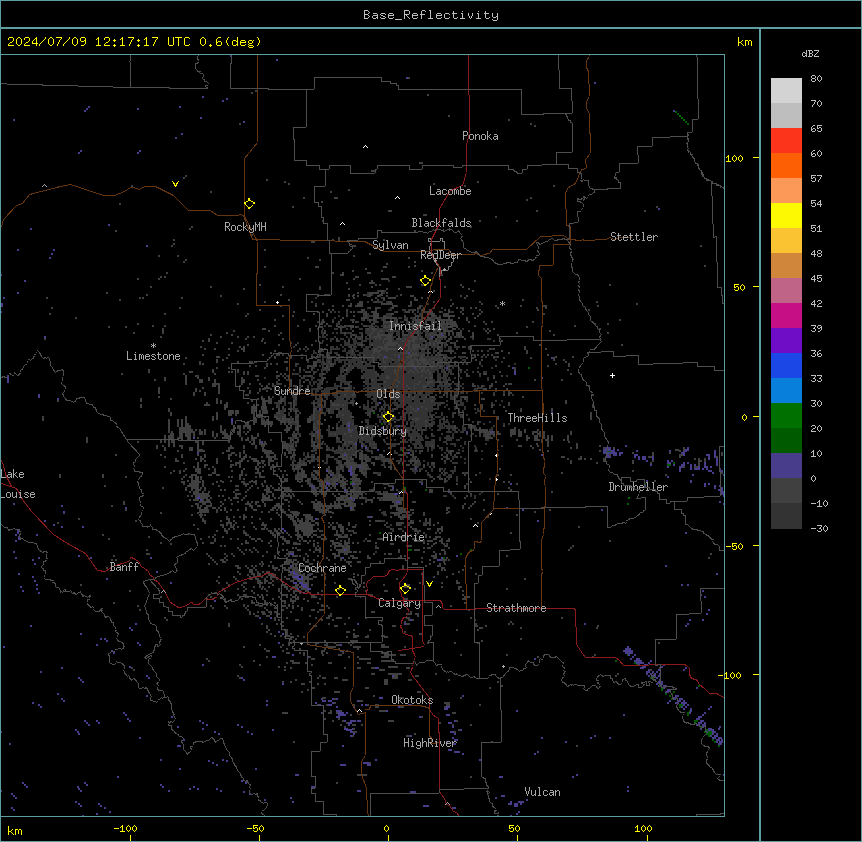The height and width of the screenshot is (842, 862).
Task: Click the yellow marker near RockyMH
Action: pos(249,204)
